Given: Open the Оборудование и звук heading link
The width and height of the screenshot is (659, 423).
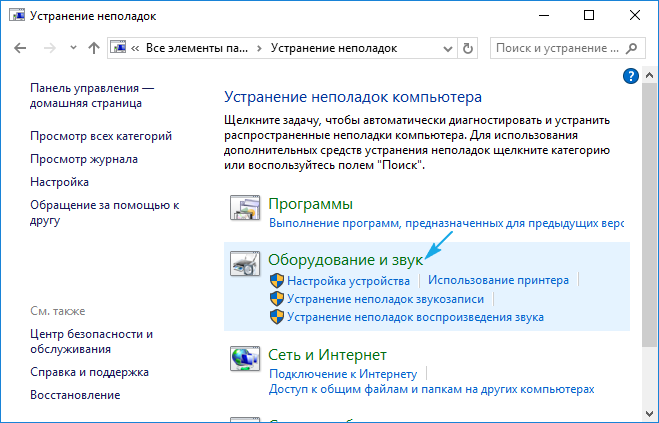Looking at the screenshot, I should 345,259.
